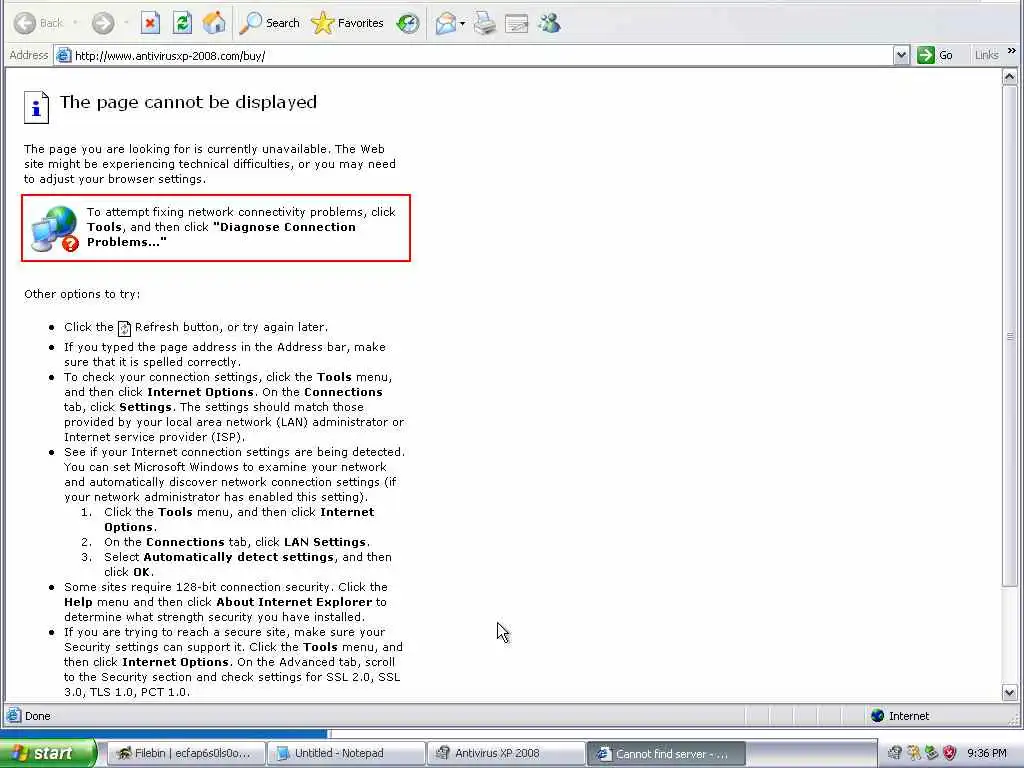This screenshot has height=768, width=1024.
Task: Switch to the Filebin taskbar window
Action: (185, 753)
